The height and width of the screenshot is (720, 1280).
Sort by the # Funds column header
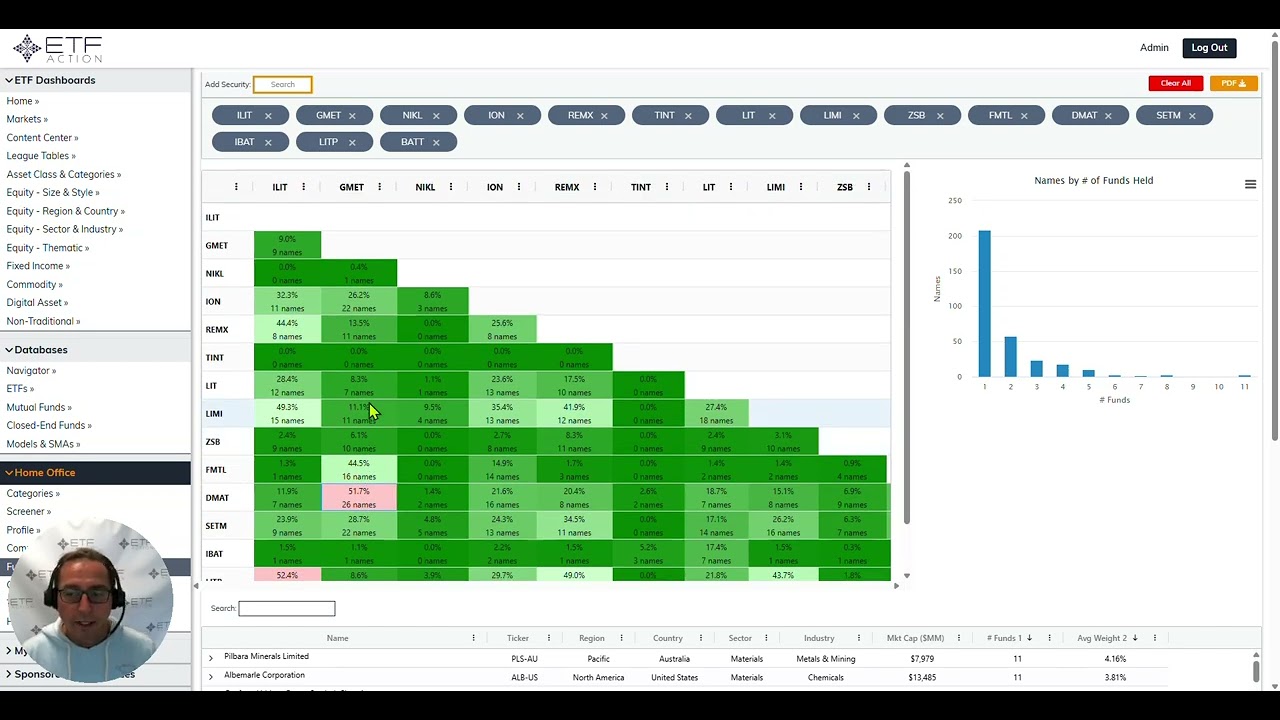click(x=1004, y=638)
